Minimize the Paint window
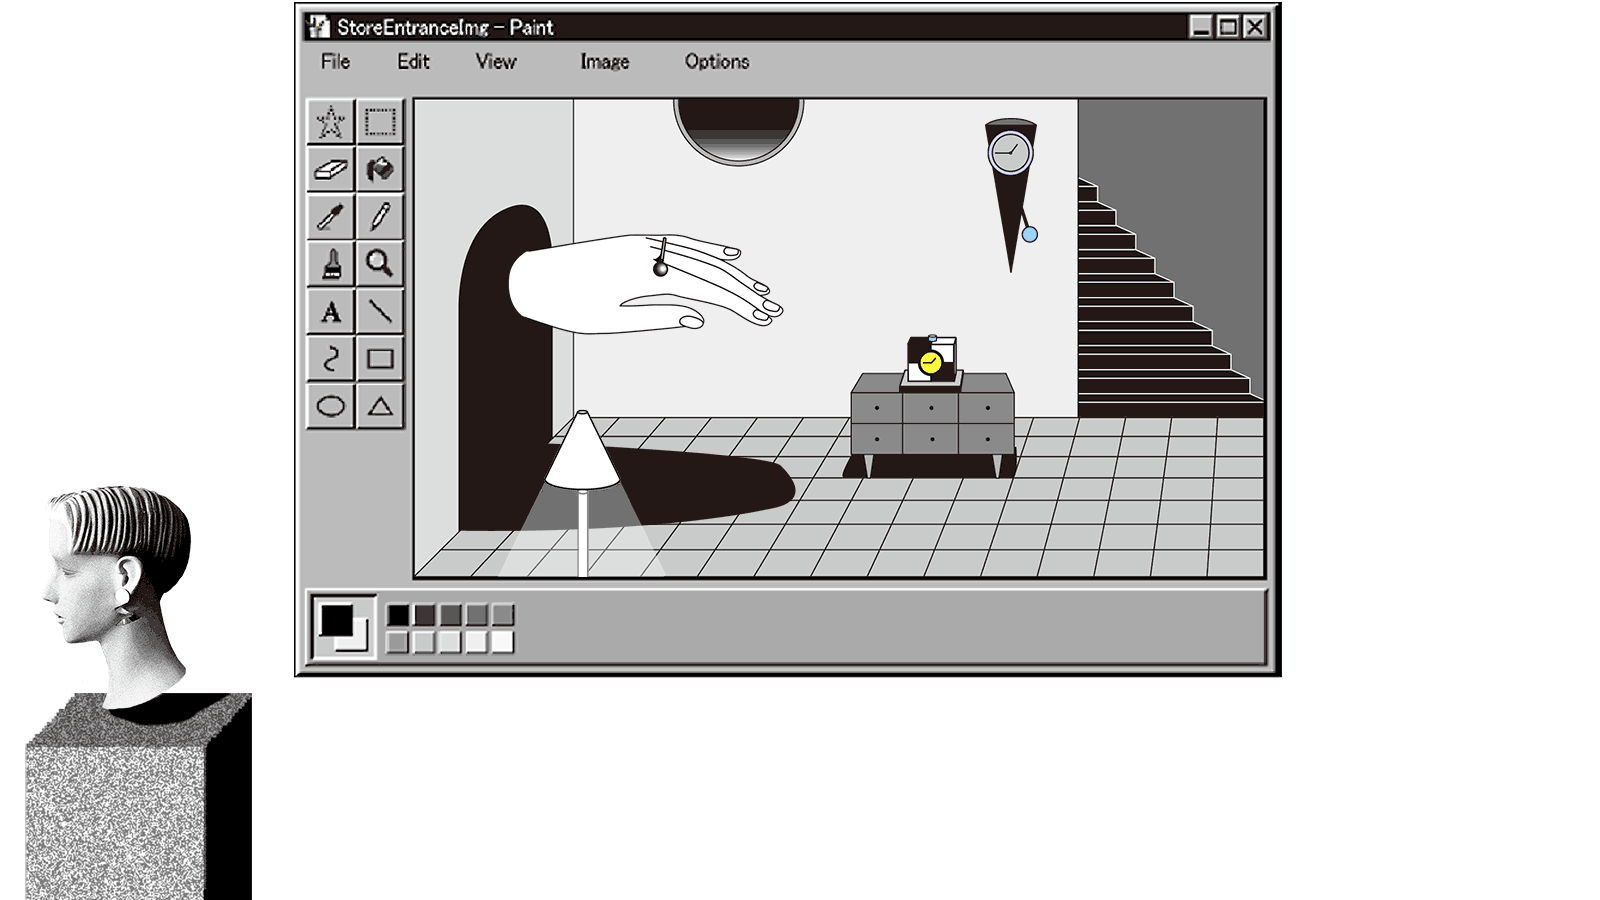The height and width of the screenshot is (900, 1600). pos(1201,27)
